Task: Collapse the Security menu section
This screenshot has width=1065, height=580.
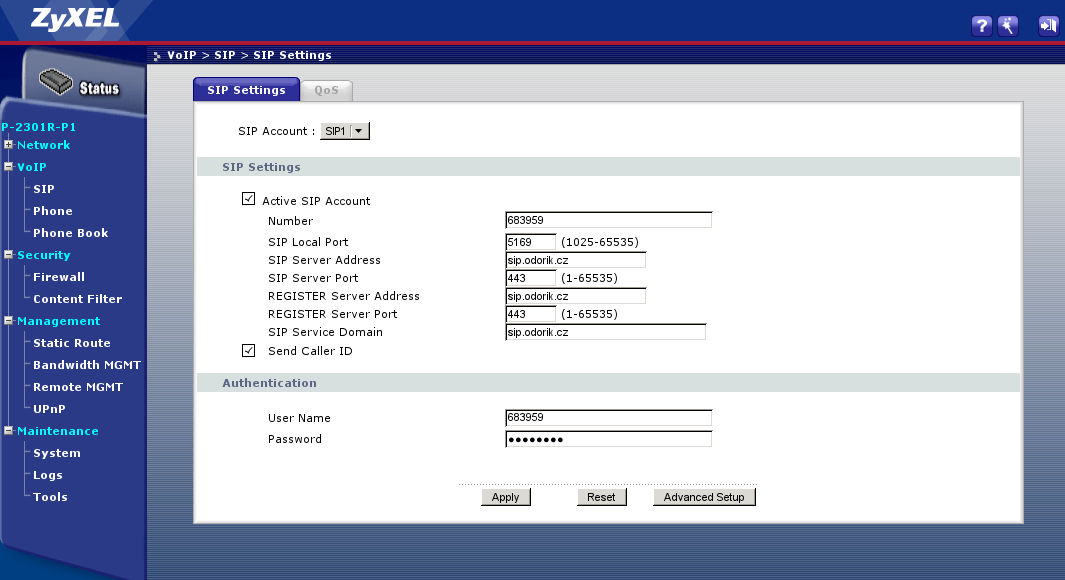Action: [x=8, y=255]
